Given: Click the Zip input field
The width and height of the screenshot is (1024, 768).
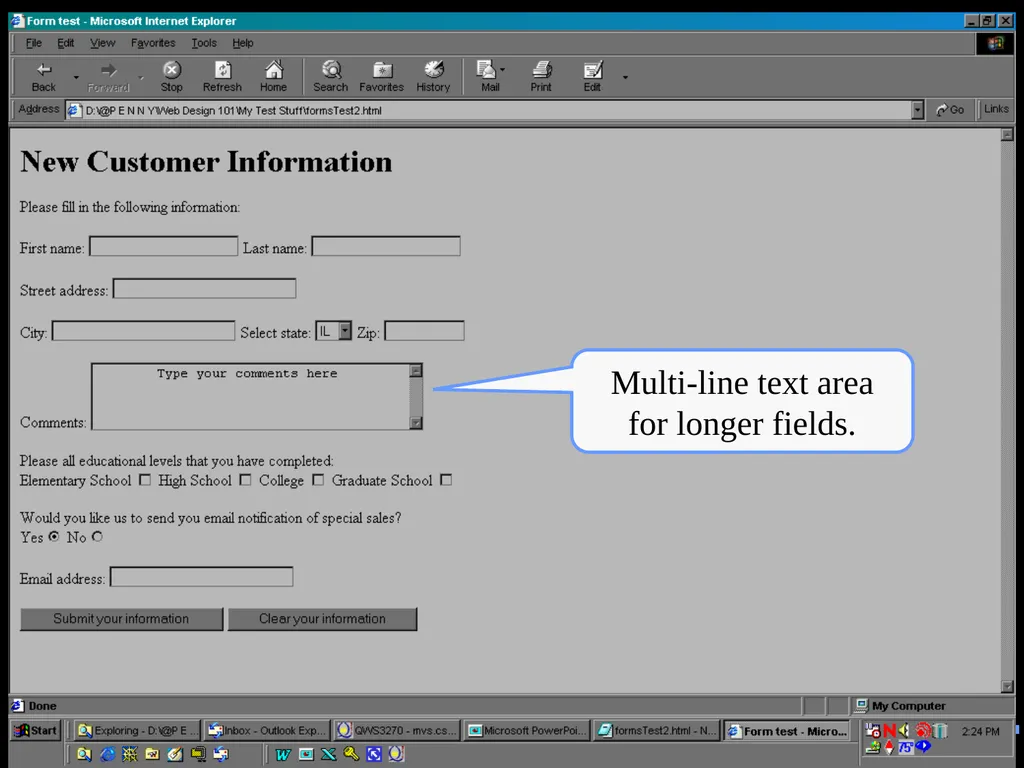Looking at the screenshot, I should point(424,330).
